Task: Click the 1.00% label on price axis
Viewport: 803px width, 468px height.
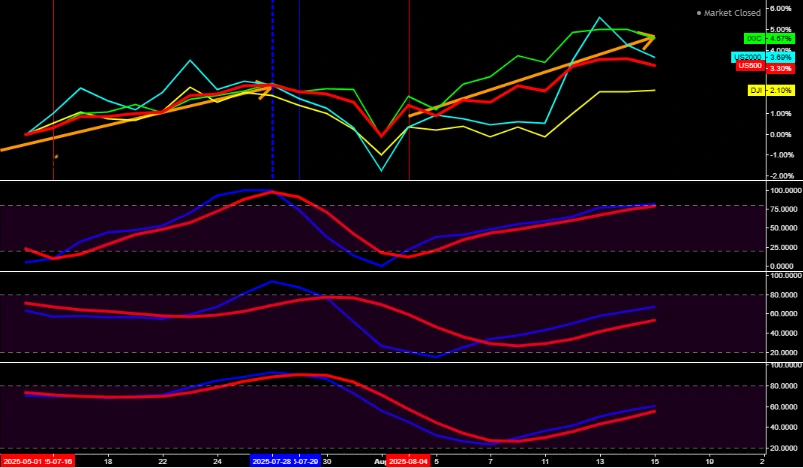Action: [781, 113]
